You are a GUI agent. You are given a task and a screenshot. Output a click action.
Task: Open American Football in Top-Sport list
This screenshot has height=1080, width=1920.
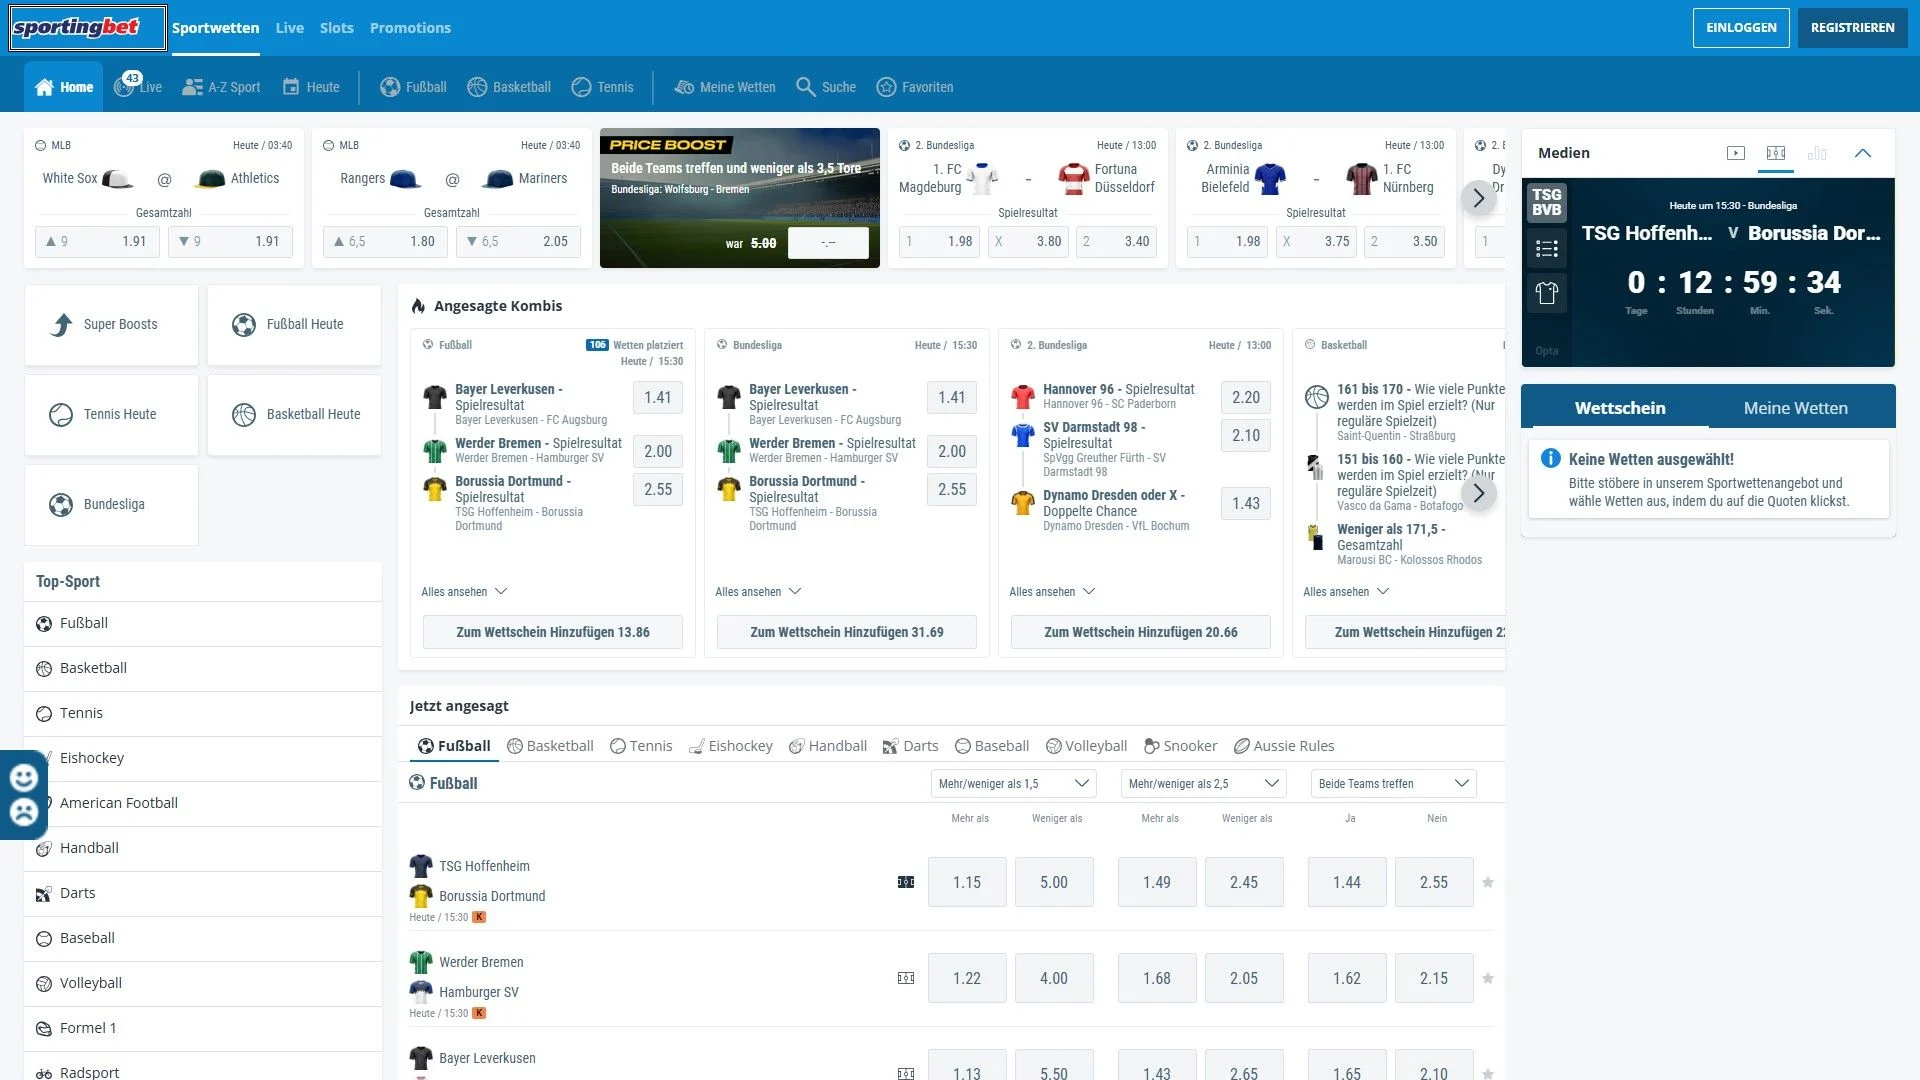point(203,803)
